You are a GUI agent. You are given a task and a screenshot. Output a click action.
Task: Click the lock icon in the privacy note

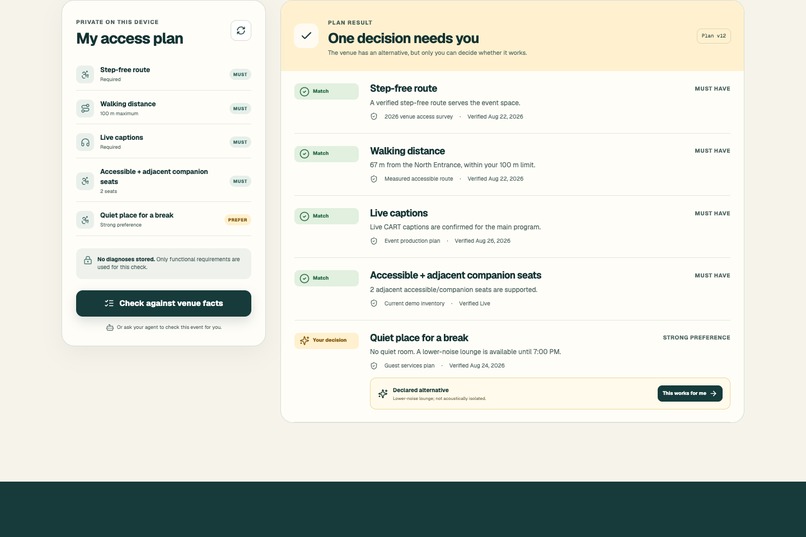88,261
